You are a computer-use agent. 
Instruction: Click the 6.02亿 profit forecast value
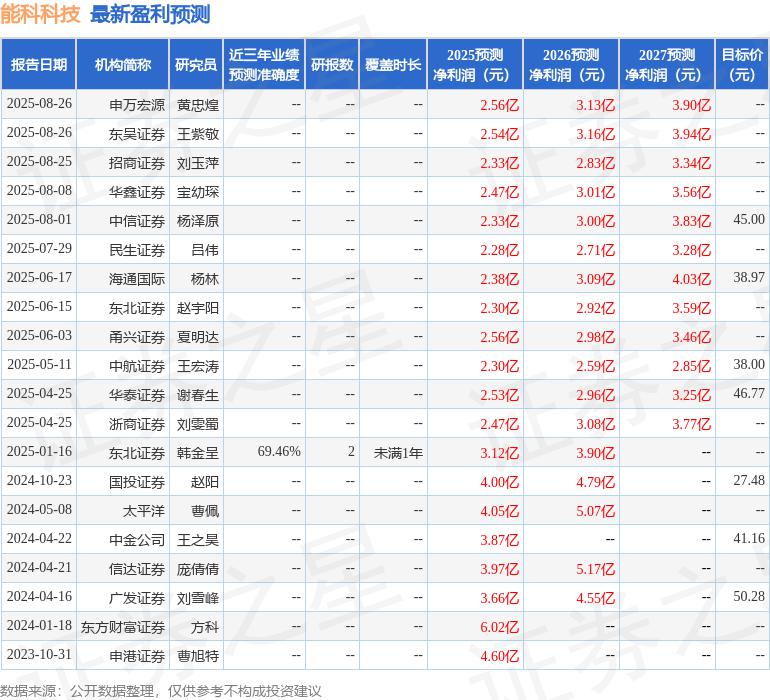pos(499,626)
